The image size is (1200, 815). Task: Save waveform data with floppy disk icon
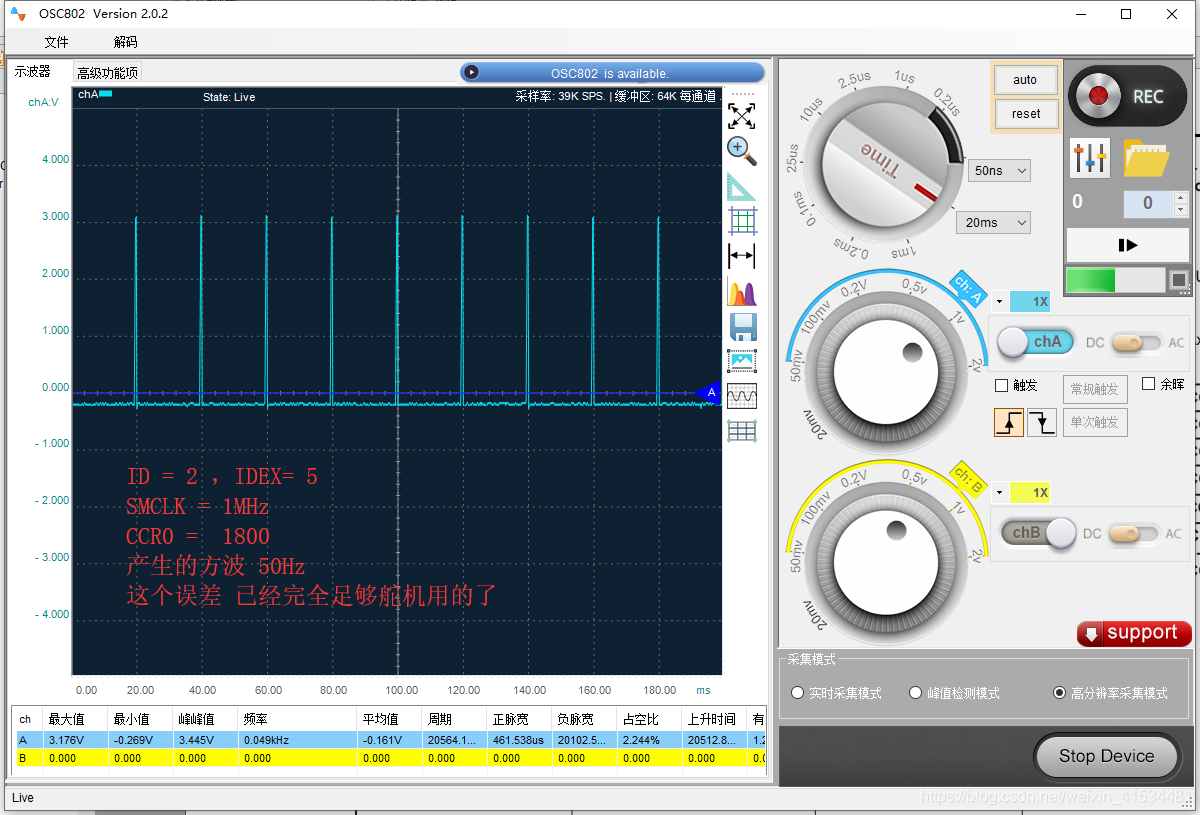(x=741, y=327)
